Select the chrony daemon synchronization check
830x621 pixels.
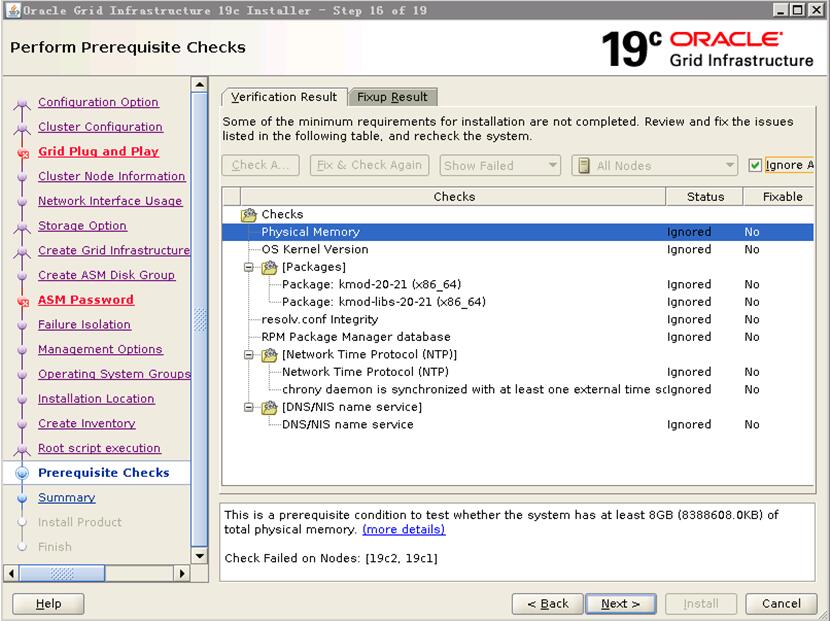coord(518,389)
